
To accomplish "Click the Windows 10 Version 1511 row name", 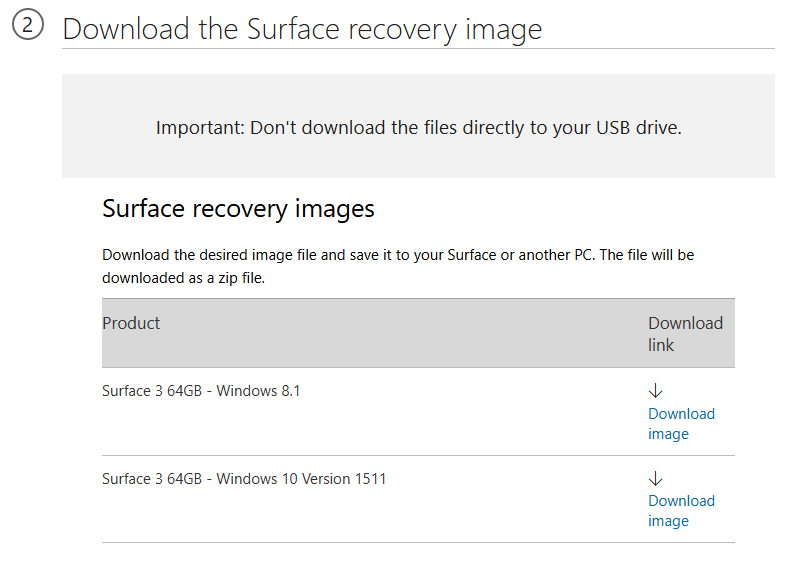I will coord(244,479).
